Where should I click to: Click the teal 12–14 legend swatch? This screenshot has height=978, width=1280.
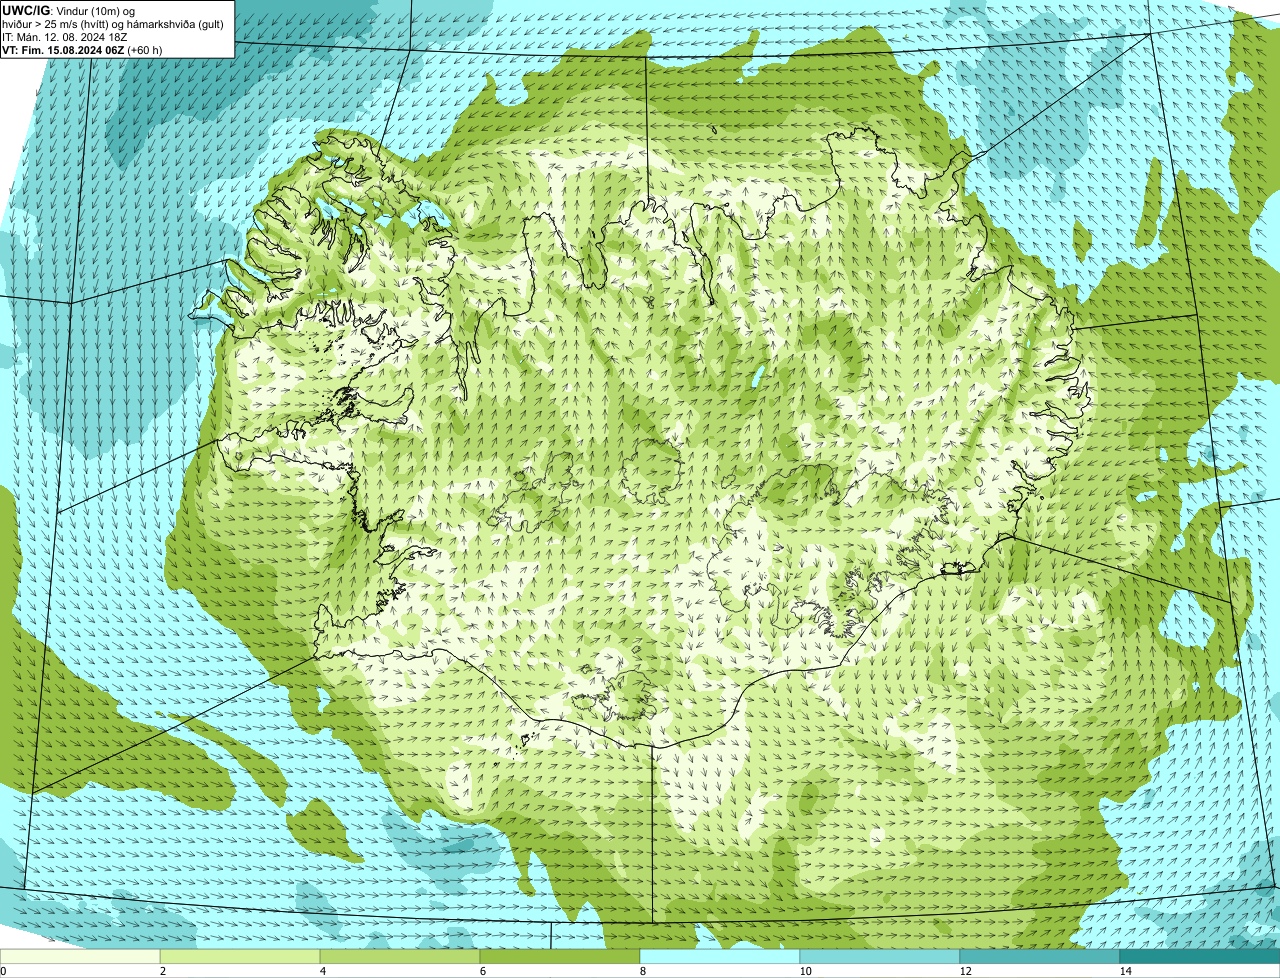click(x=1040, y=956)
